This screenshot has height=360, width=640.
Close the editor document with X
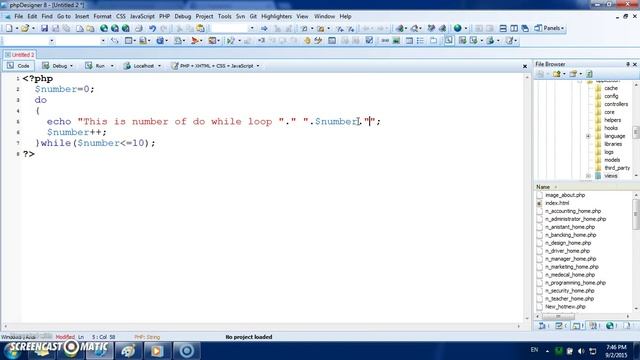pyautogui.click(x=525, y=66)
